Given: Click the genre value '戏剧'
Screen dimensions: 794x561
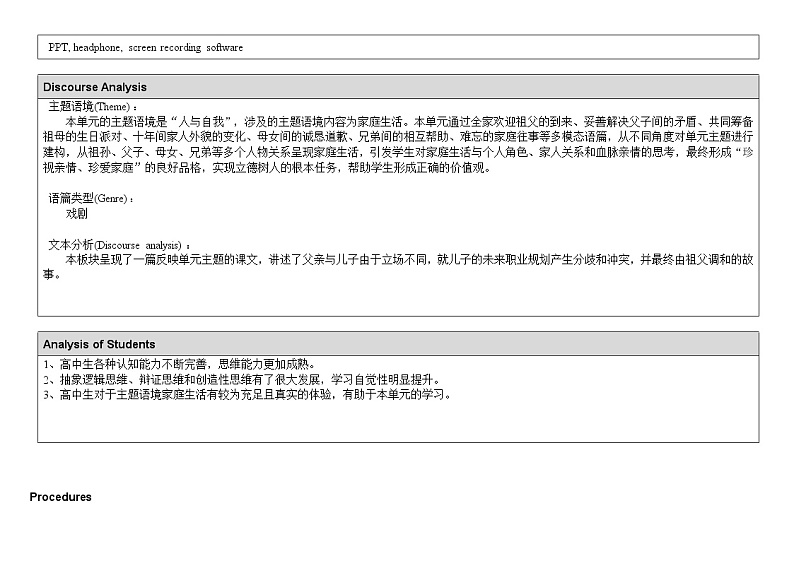Looking at the screenshot, I should (76, 214).
